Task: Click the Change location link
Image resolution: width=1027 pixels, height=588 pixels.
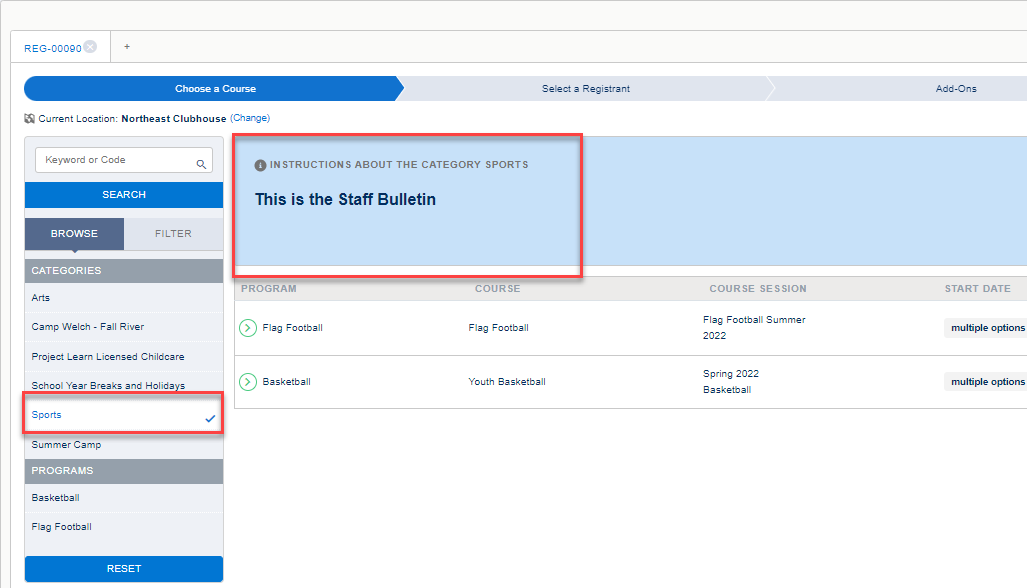Action: point(249,118)
